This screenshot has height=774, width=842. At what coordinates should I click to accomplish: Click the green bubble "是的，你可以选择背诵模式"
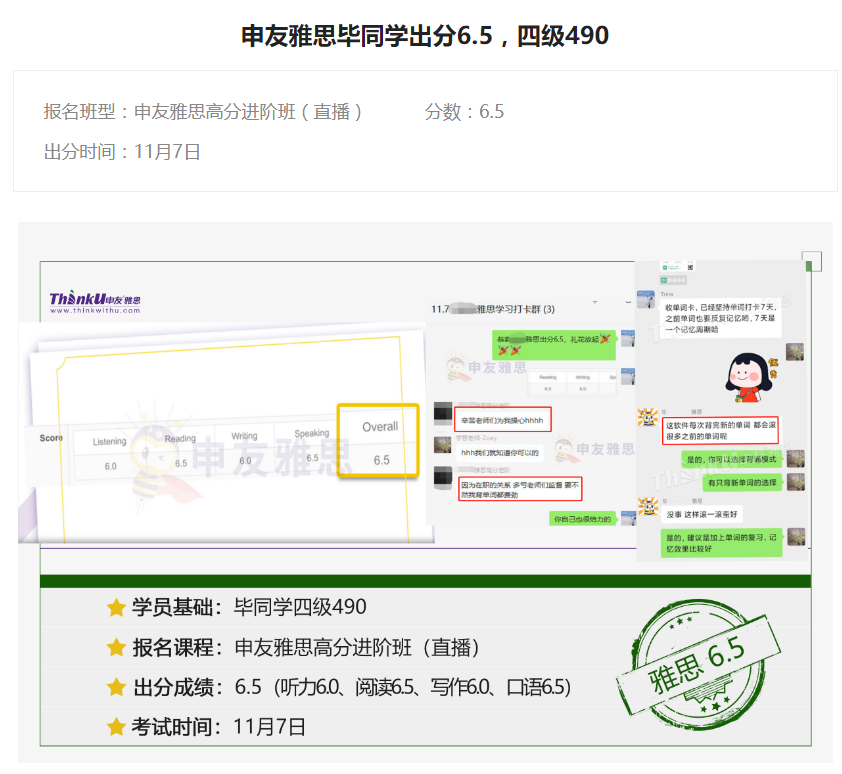point(732,460)
